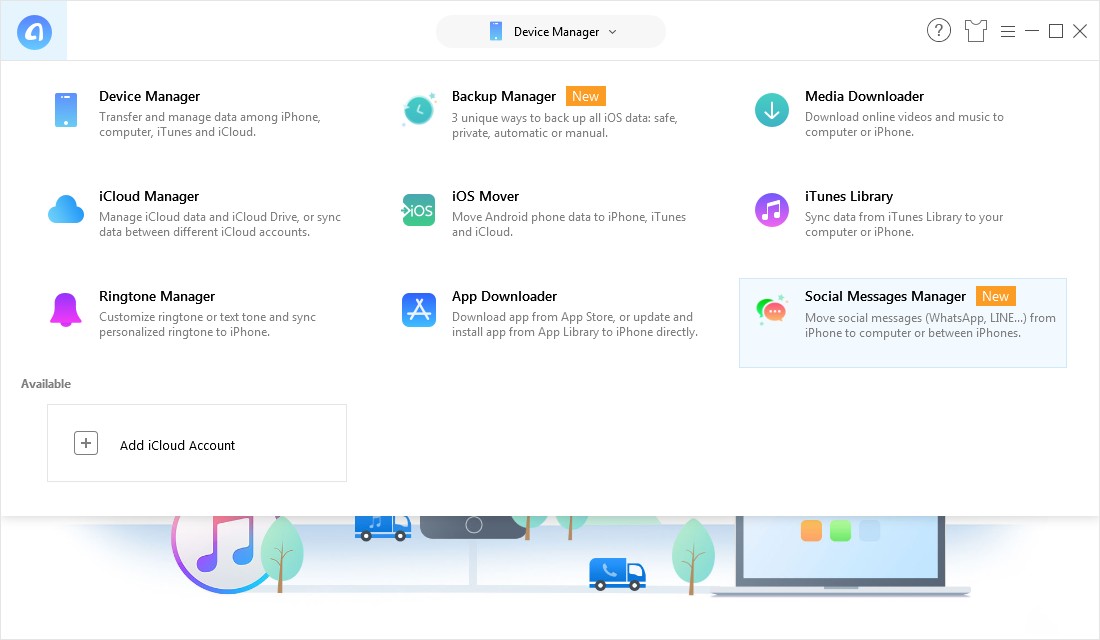Expand the Device Manager dropdown chevron

612,32
